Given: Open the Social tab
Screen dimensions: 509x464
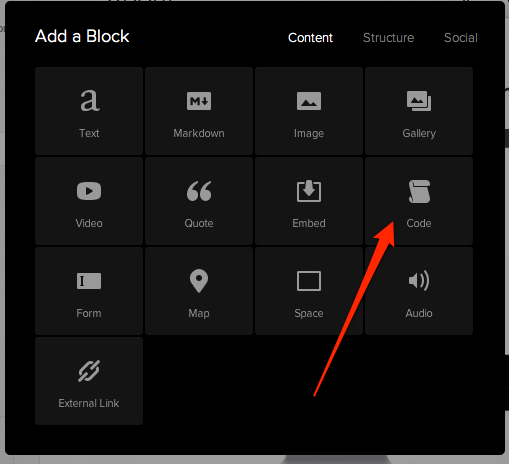Looking at the screenshot, I should point(461,38).
